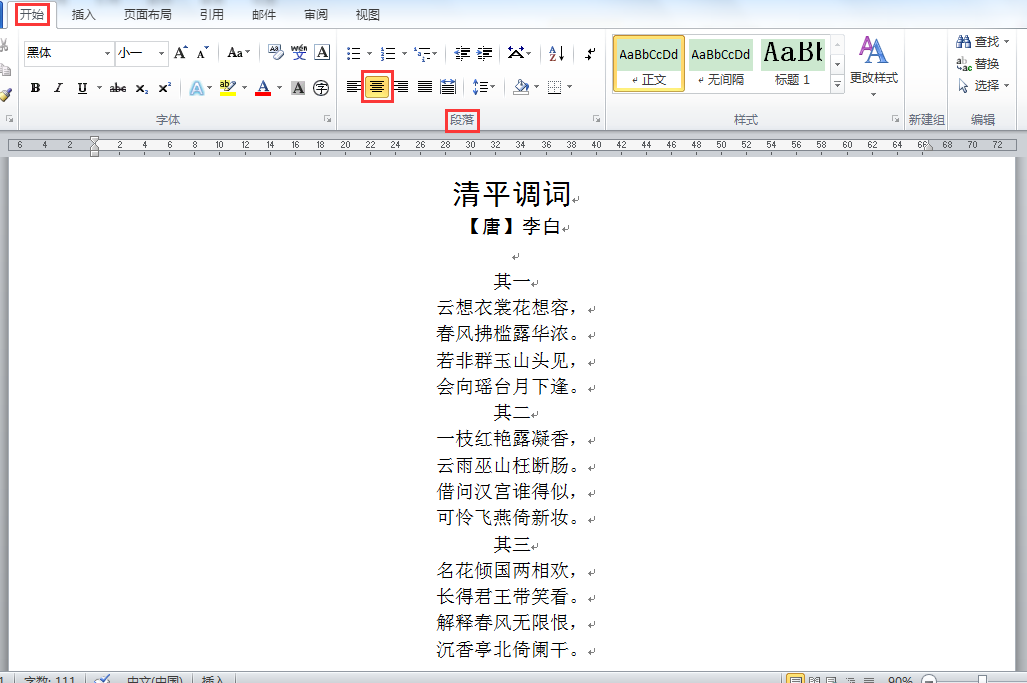
Task: Apply multilevel list
Action: pos(423,53)
